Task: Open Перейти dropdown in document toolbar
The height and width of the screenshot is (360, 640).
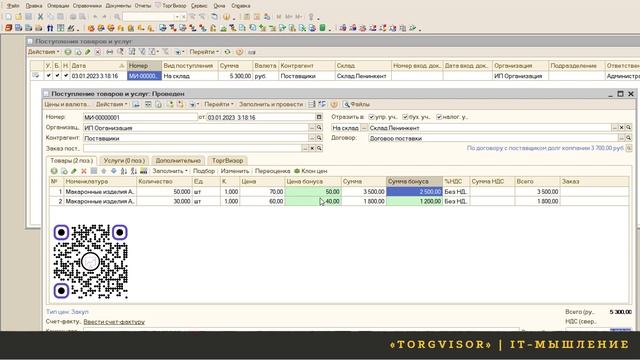Action: pos(219,104)
